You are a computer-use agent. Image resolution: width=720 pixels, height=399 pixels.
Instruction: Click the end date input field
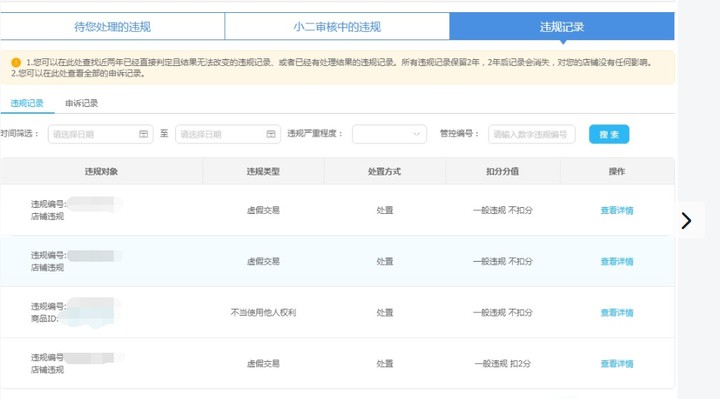coord(228,134)
